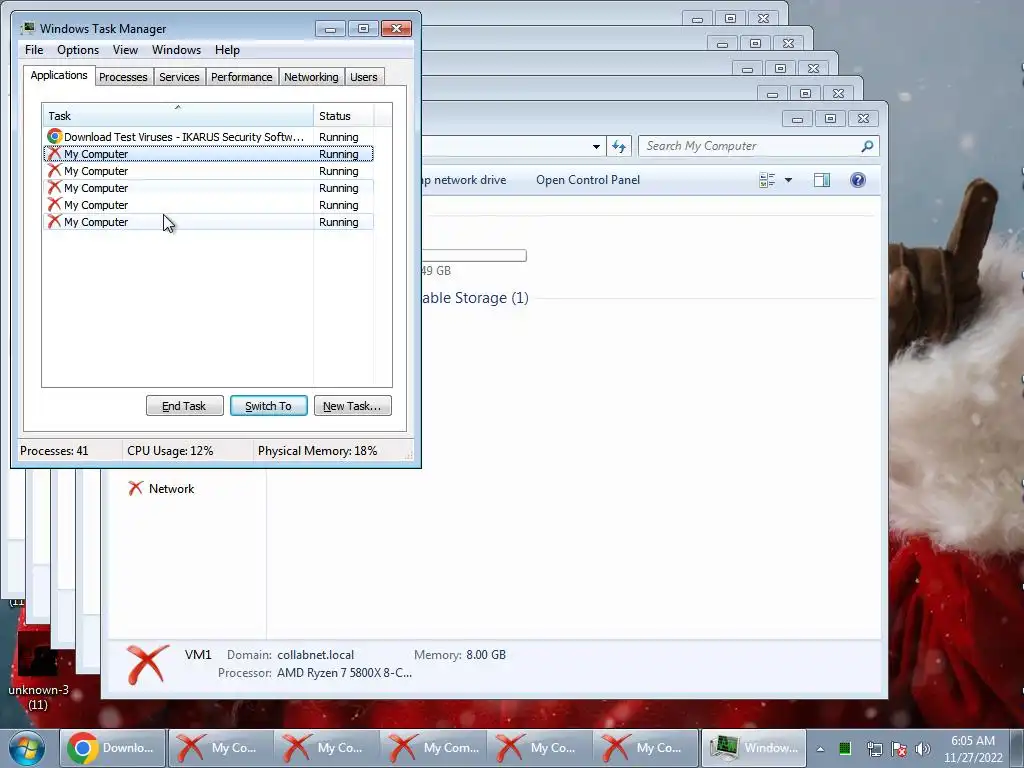This screenshot has width=1024, height=768.
Task: Click the End Task button
Action: tap(185, 406)
